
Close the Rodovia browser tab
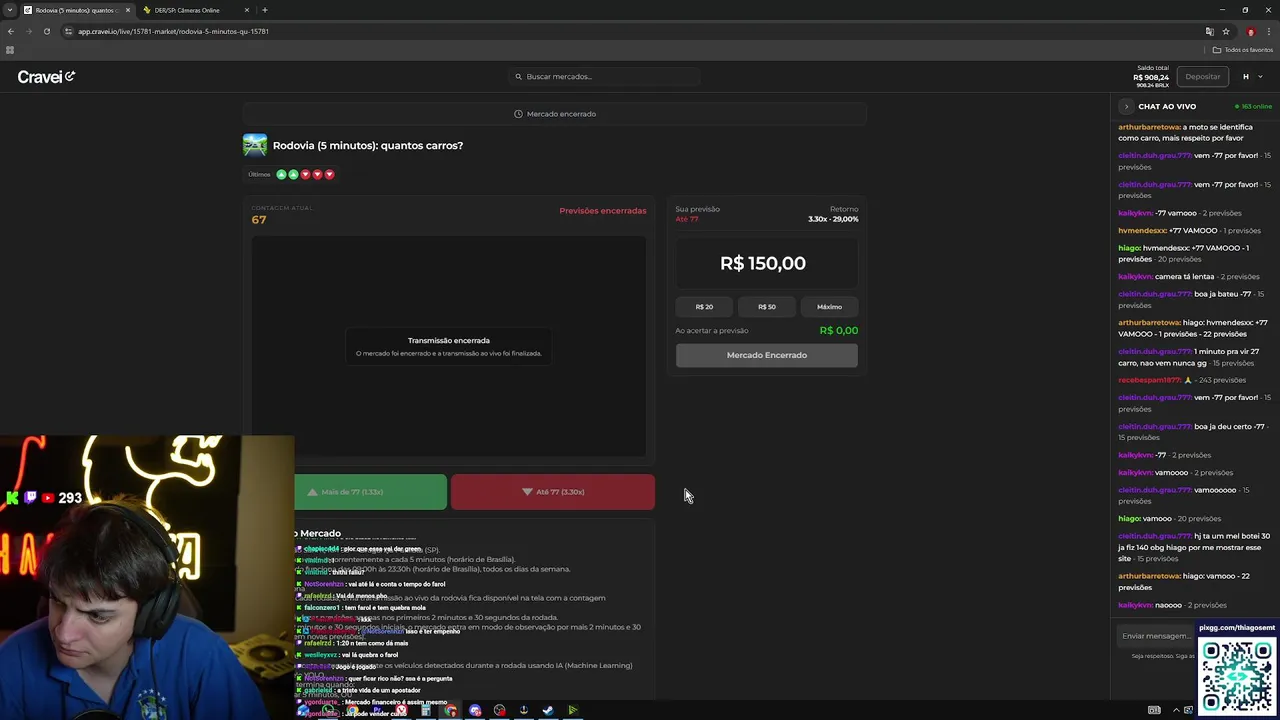point(127,10)
